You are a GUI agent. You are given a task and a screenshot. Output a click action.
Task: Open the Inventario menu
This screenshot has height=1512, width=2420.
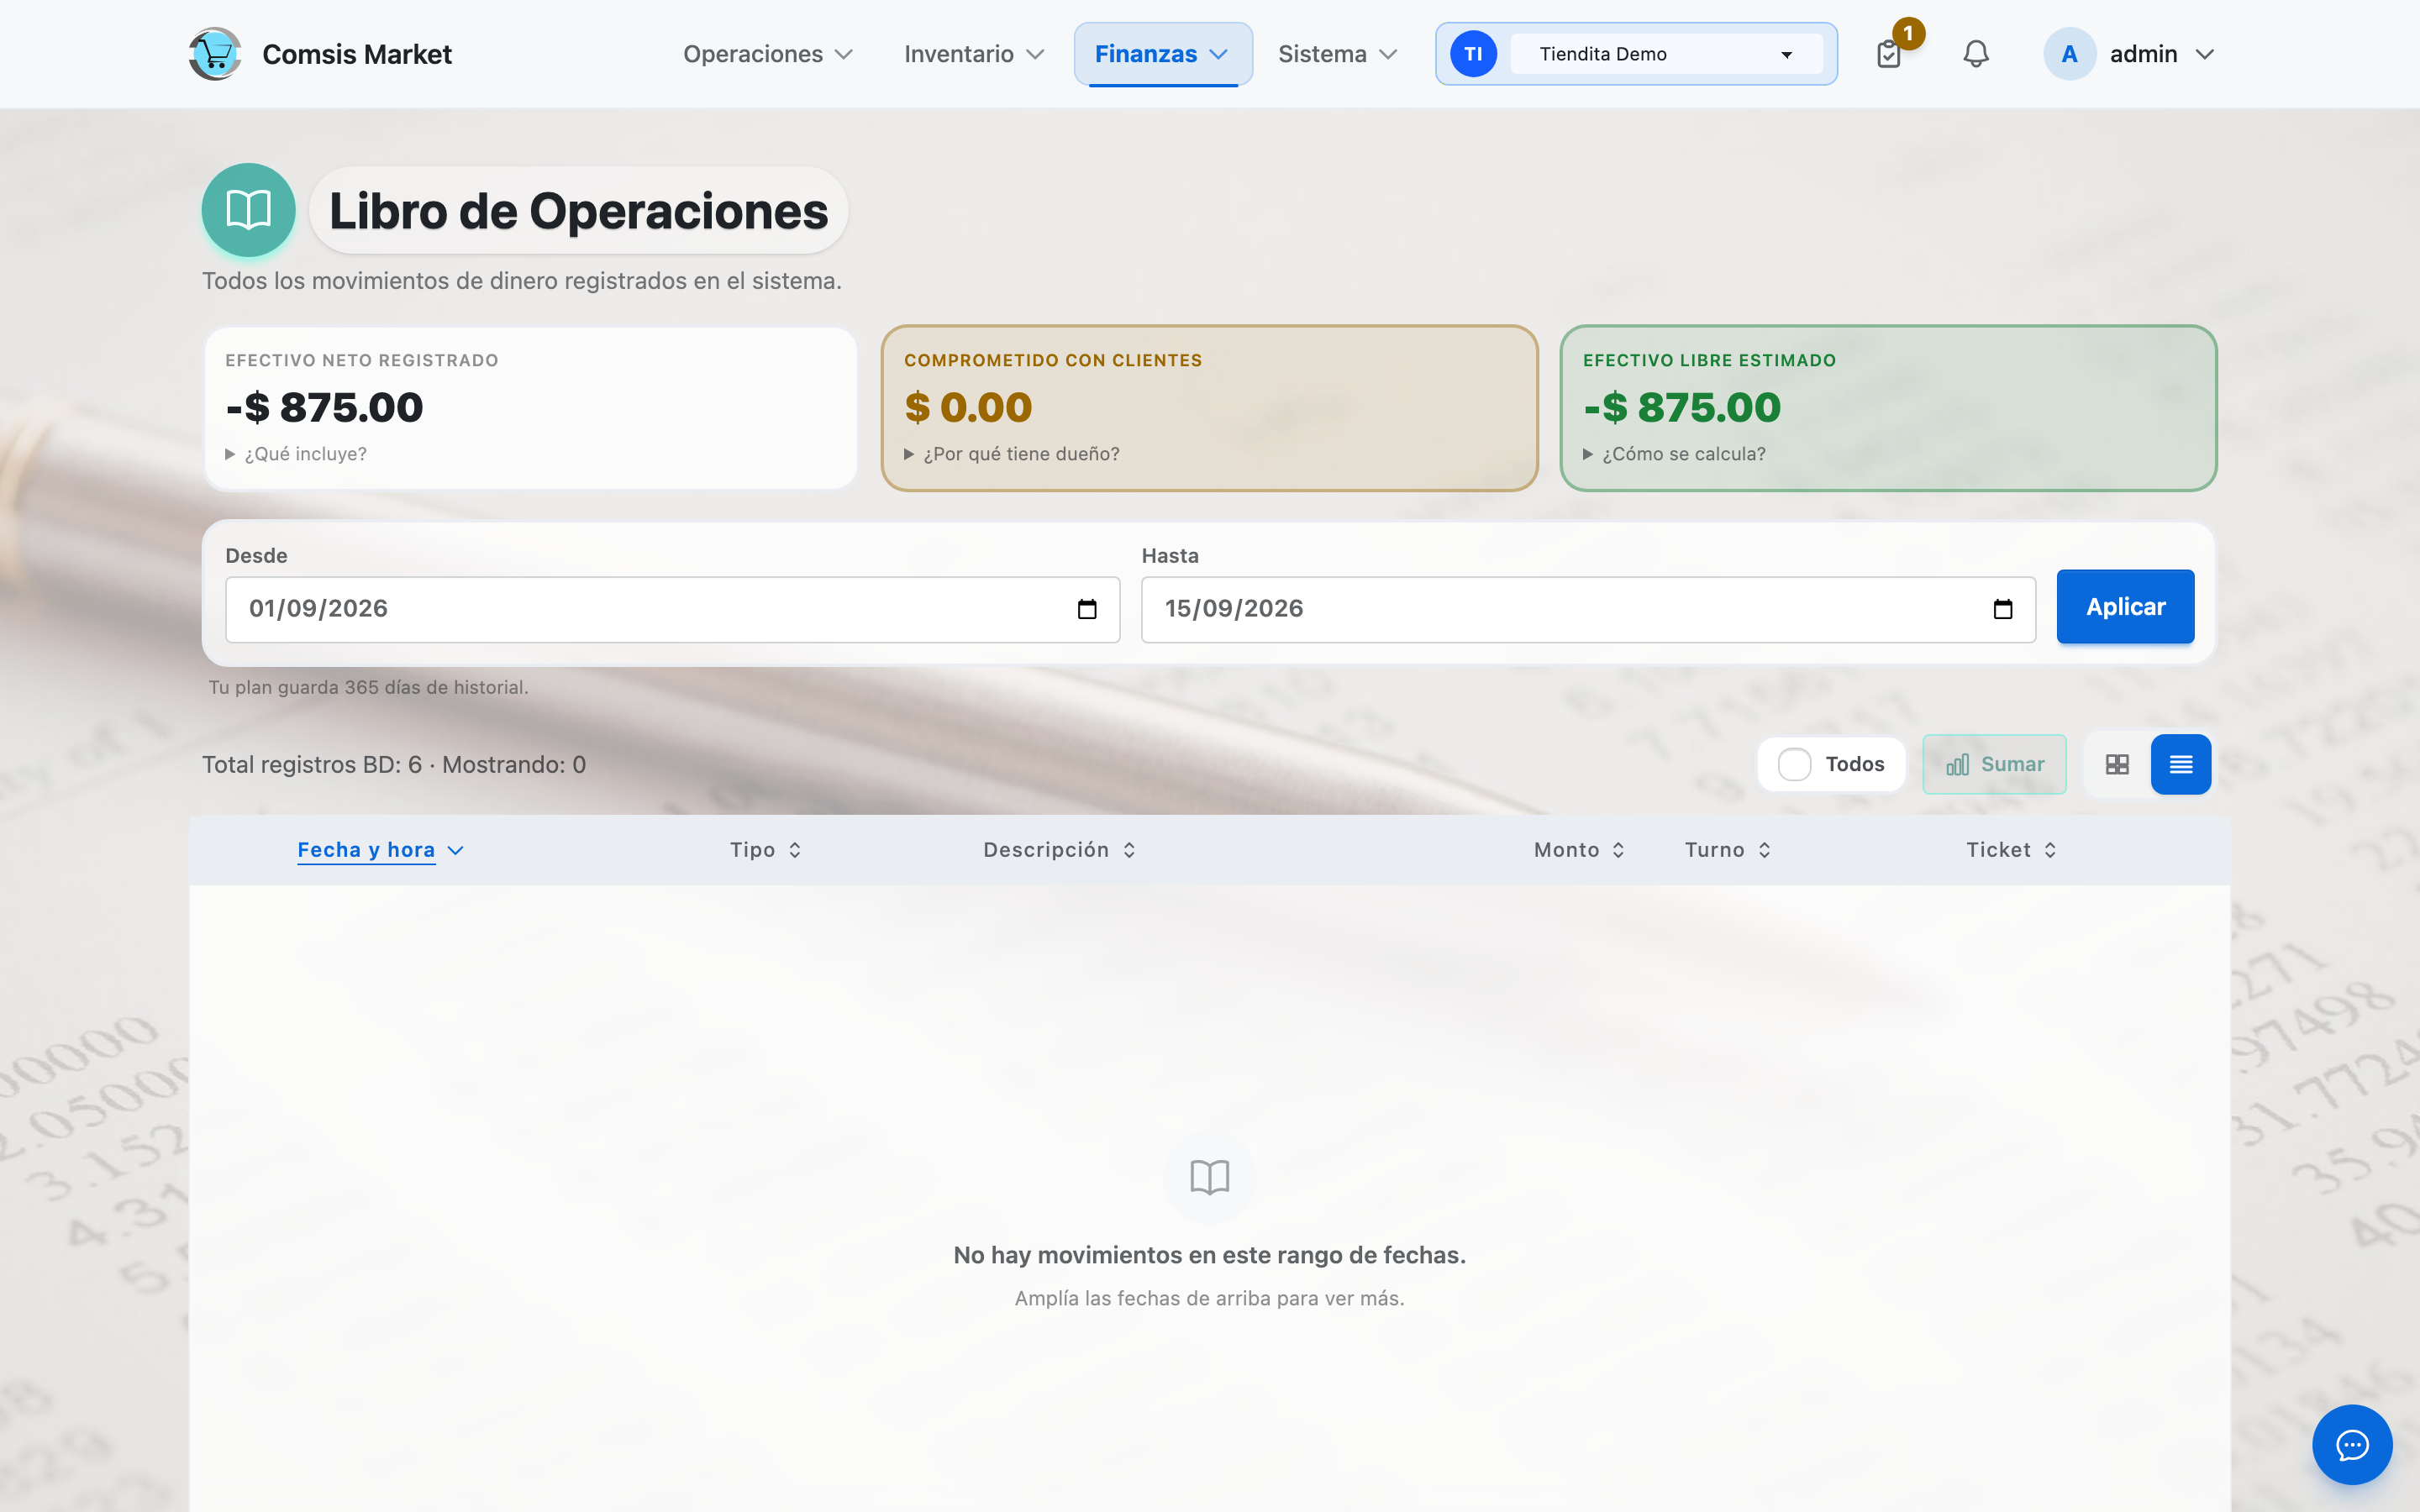pos(973,54)
